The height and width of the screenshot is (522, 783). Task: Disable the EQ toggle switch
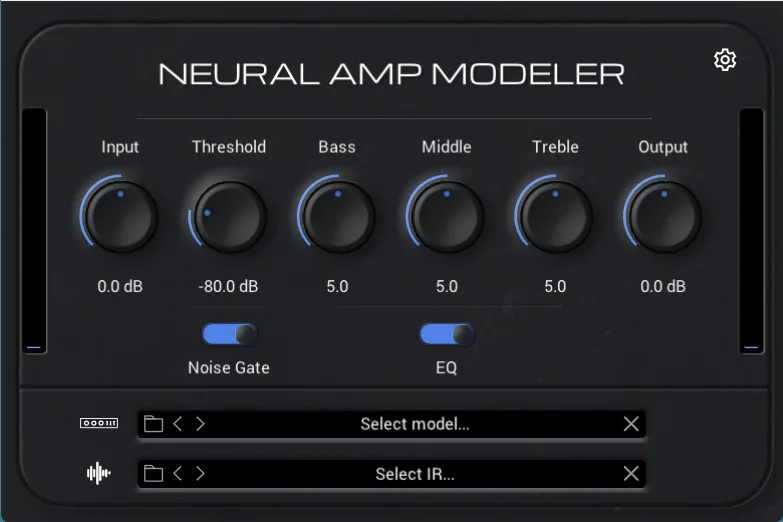coord(447,334)
